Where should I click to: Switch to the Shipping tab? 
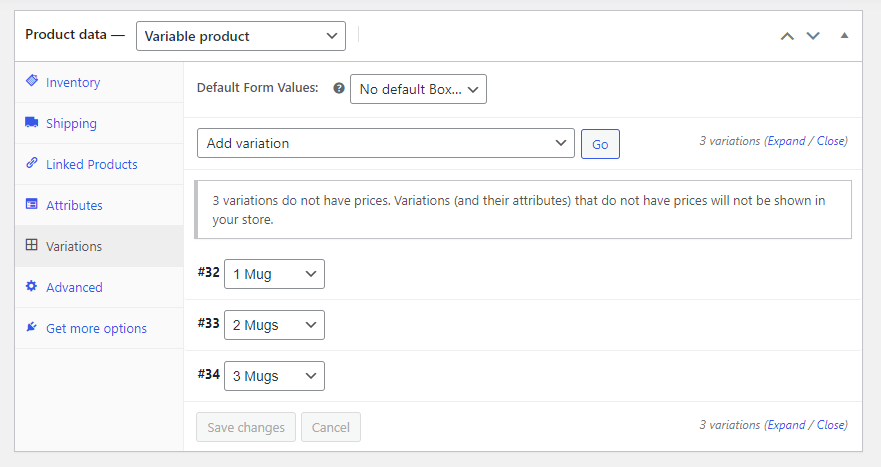click(71, 123)
